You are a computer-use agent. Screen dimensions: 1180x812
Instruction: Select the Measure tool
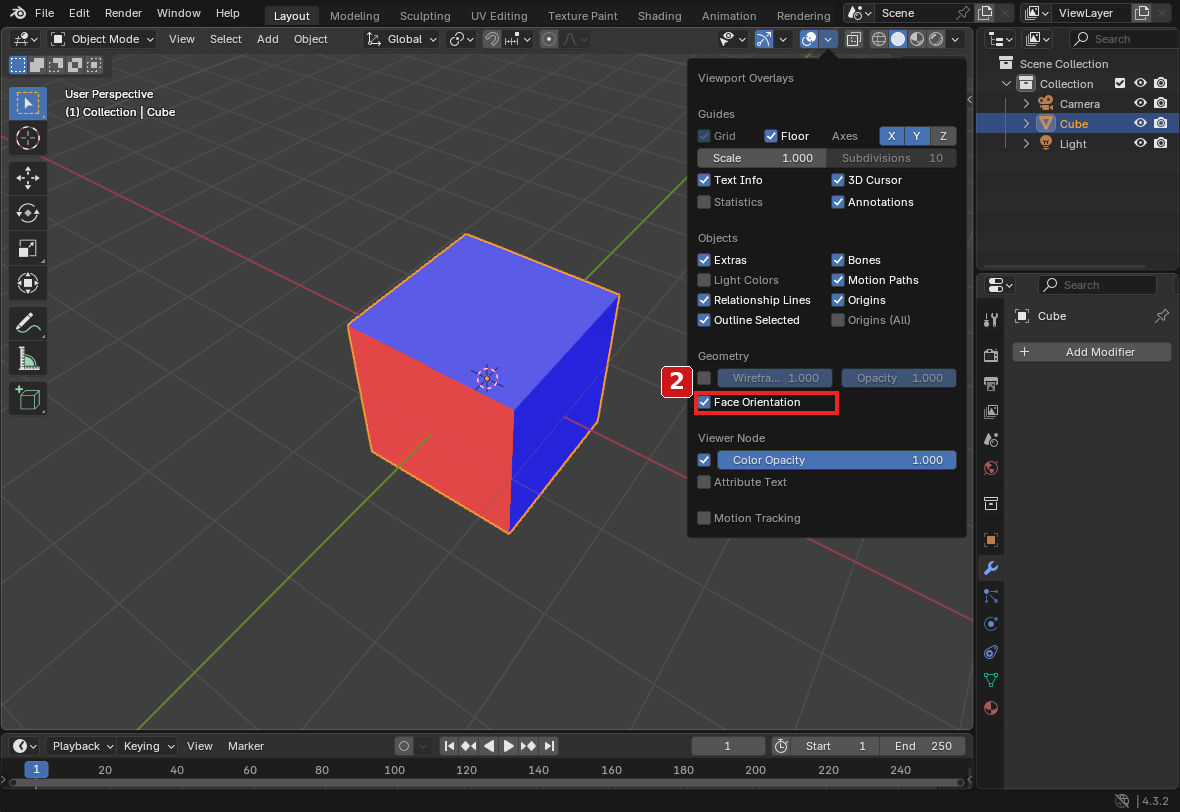[28, 359]
